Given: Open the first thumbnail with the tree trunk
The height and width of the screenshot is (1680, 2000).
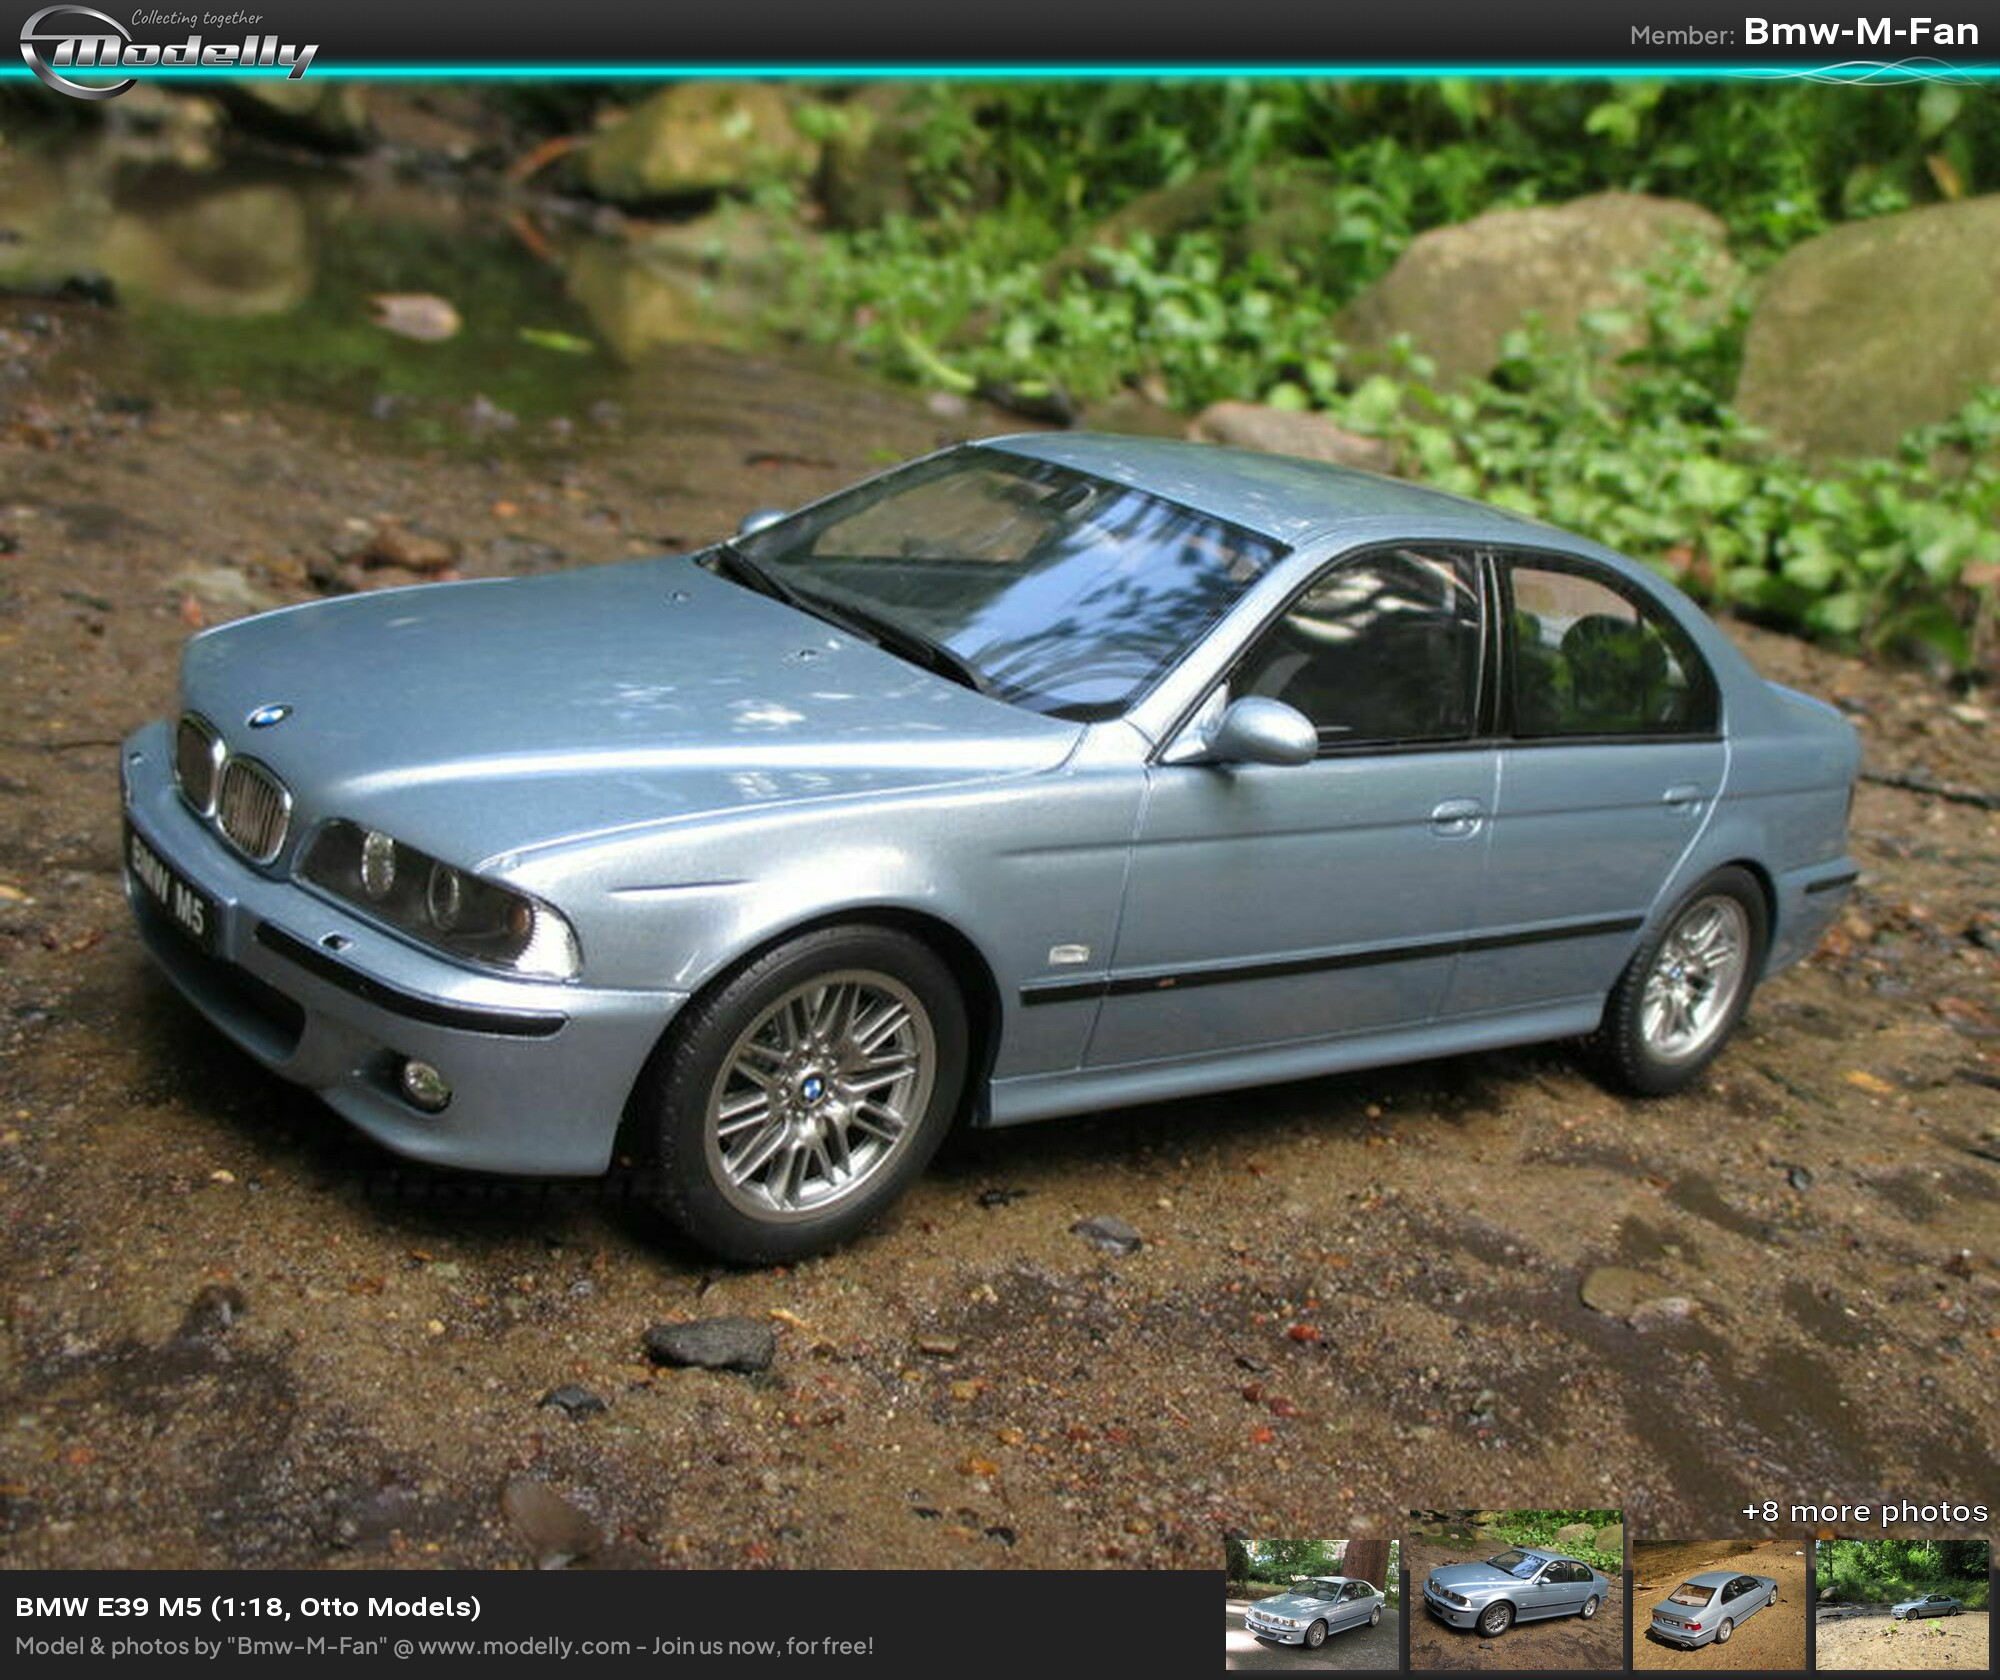Looking at the screenshot, I should pyautogui.click(x=1311, y=1604).
